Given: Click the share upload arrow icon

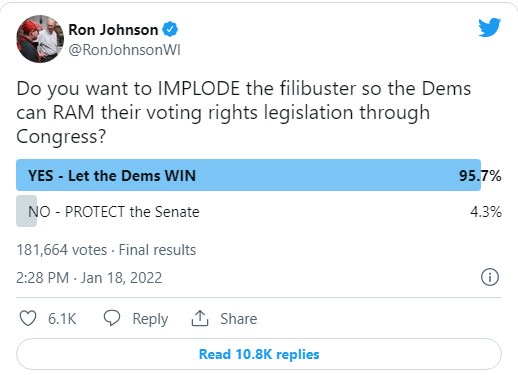Looking at the screenshot, I should pyautogui.click(x=200, y=318).
